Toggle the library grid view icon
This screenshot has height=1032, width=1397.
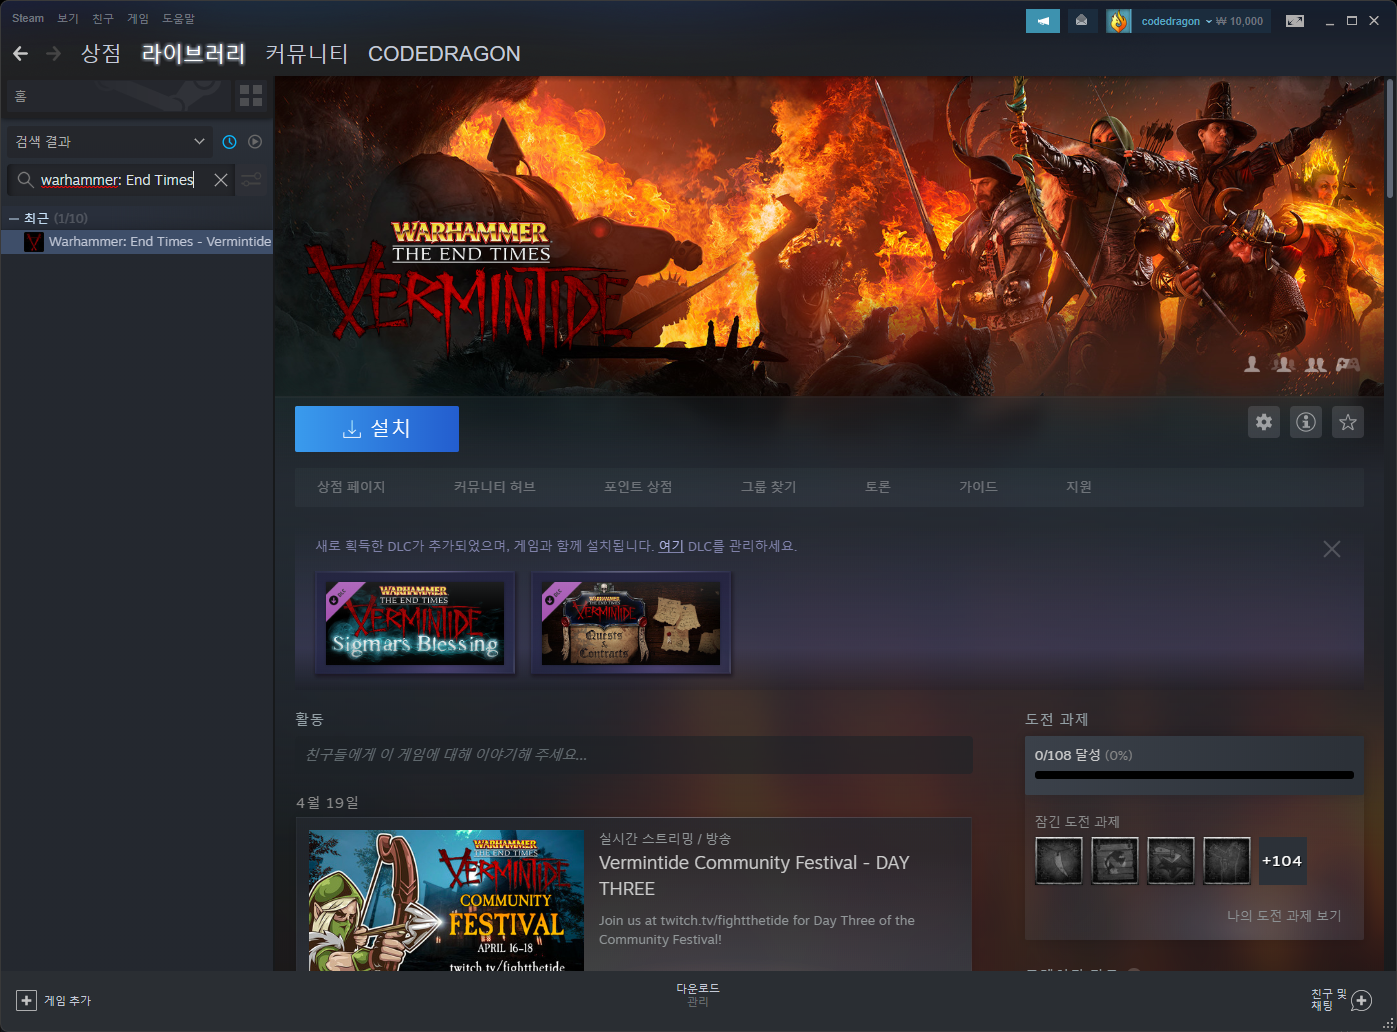coord(251,96)
